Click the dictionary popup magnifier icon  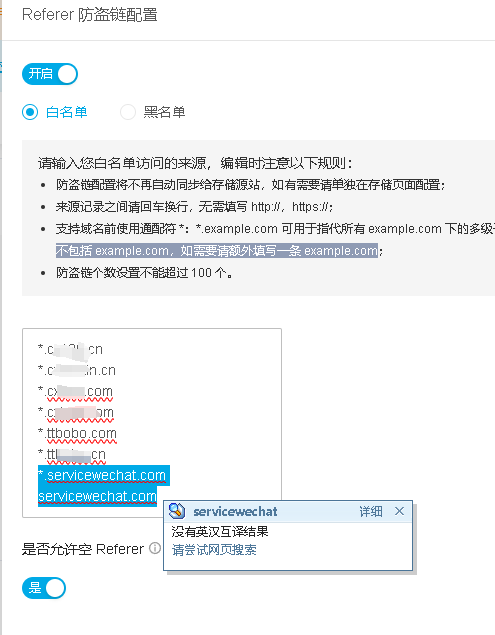pos(177,511)
